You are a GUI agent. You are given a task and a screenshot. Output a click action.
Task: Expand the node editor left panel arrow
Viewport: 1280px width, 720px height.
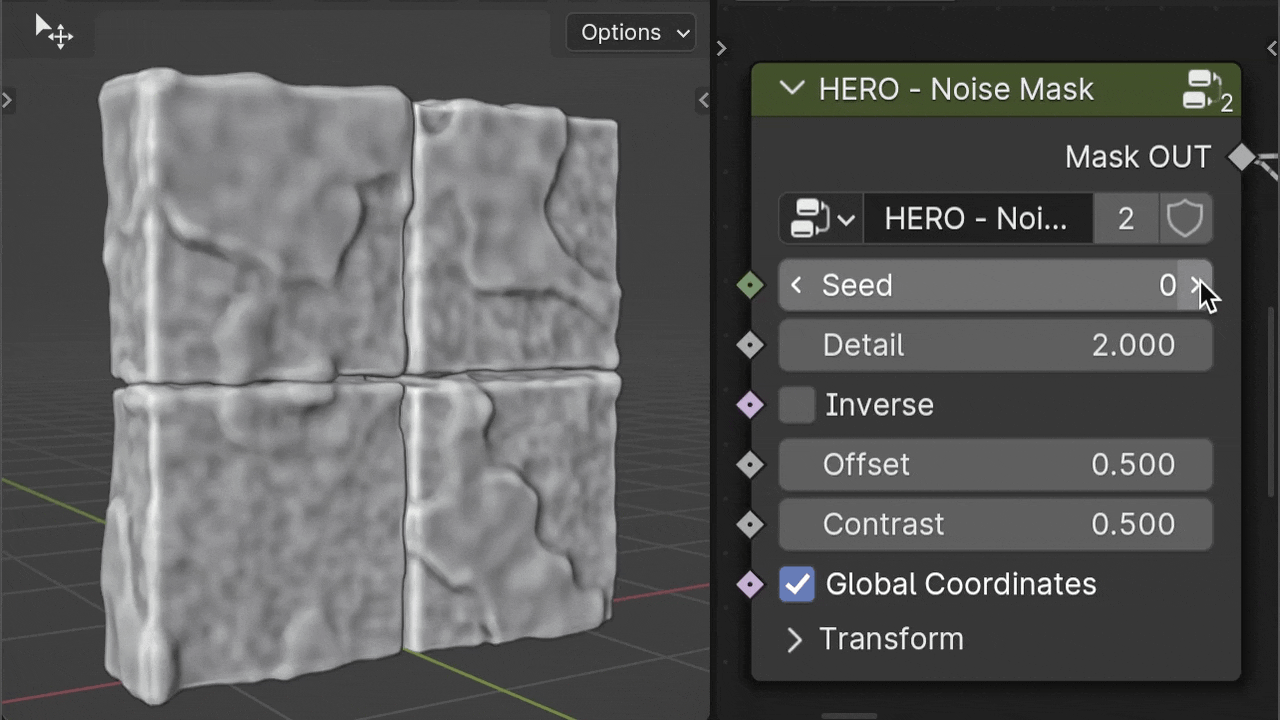tap(721, 48)
